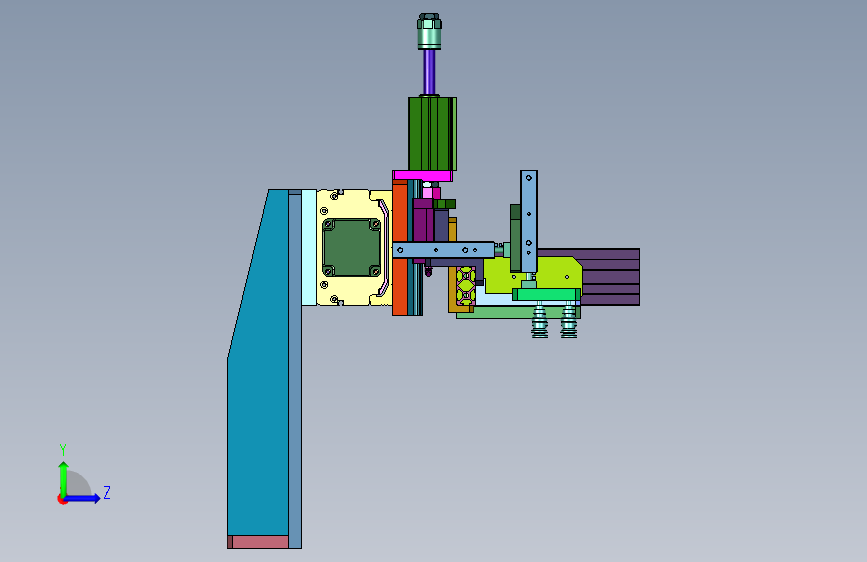Viewport: 867px width, 562px height.
Task: Select the bright green gripper plate
Action: pos(546,294)
